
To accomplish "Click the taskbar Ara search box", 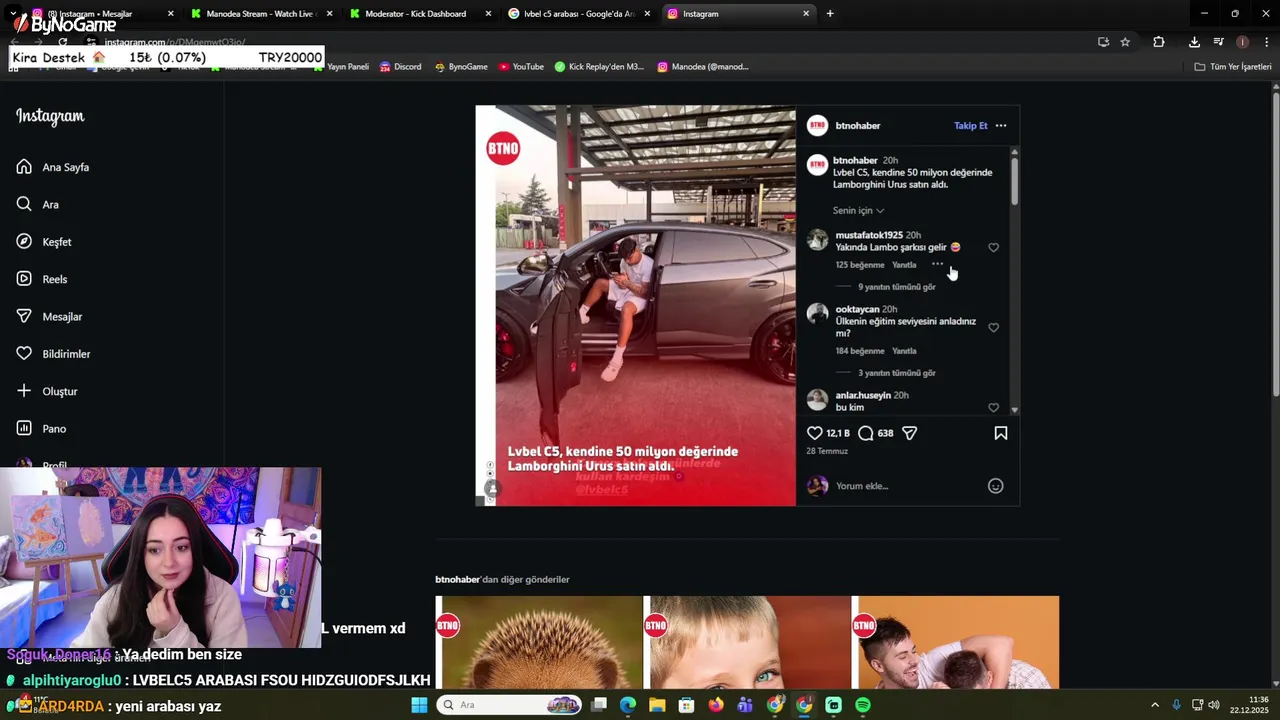I will point(510,705).
